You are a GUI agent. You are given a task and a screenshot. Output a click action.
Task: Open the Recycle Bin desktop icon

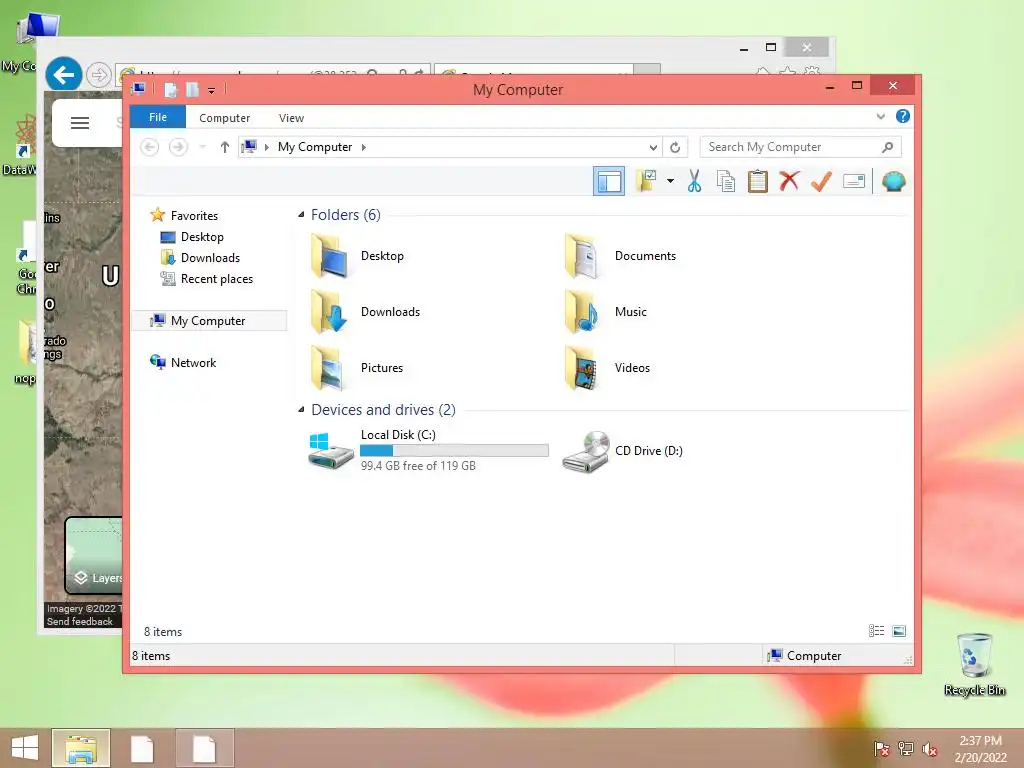pyautogui.click(x=974, y=664)
